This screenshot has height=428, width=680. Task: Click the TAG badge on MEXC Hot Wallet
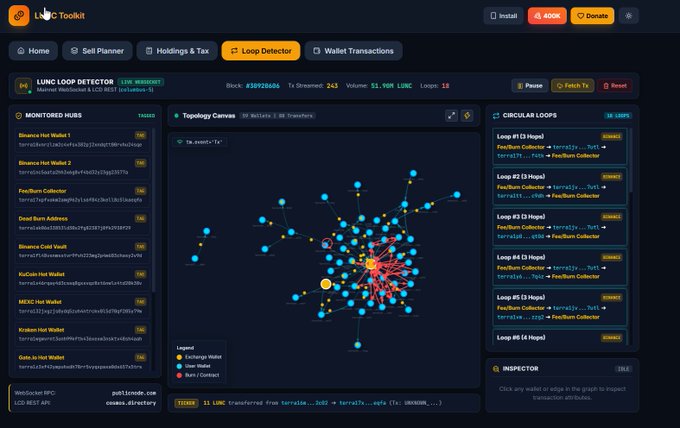pos(140,302)
